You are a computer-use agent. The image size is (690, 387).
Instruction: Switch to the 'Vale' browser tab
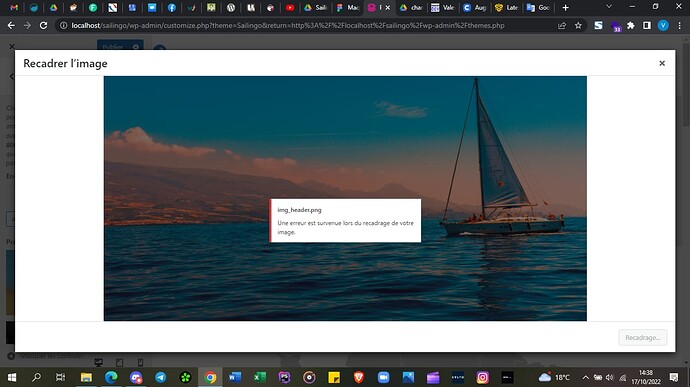pos(443,7)
